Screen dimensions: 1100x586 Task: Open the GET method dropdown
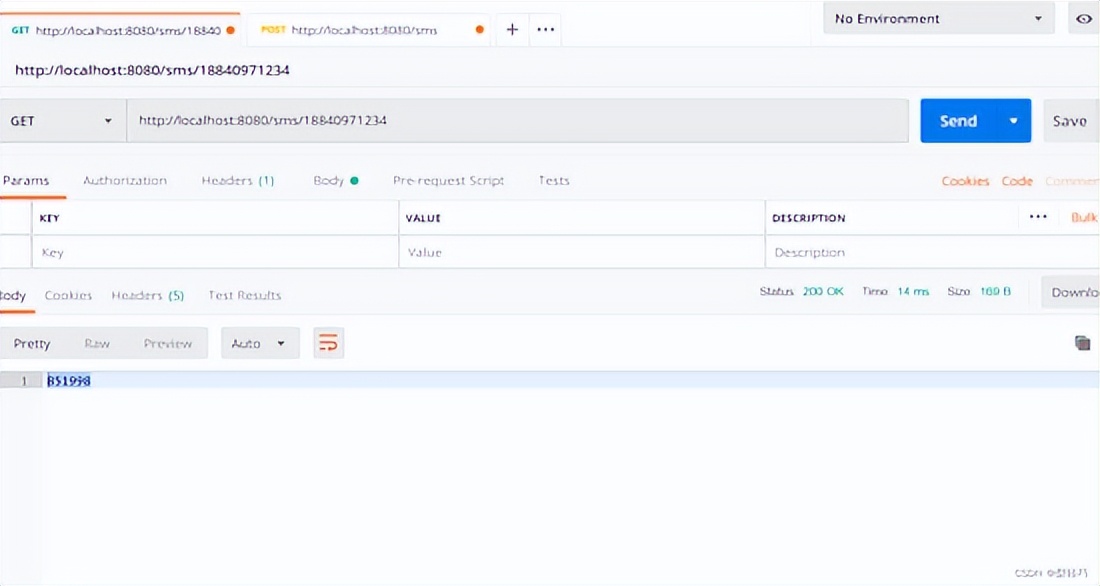click(x=62, y=121)
